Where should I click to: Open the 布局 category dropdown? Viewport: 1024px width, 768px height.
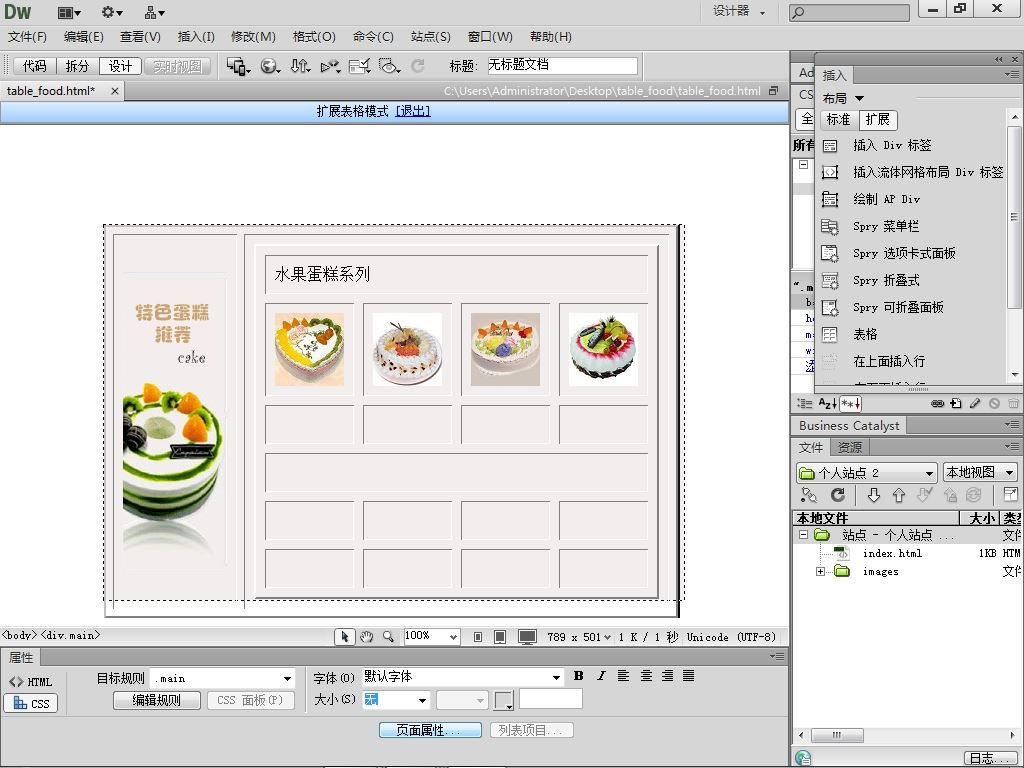[x=844, y=99]
